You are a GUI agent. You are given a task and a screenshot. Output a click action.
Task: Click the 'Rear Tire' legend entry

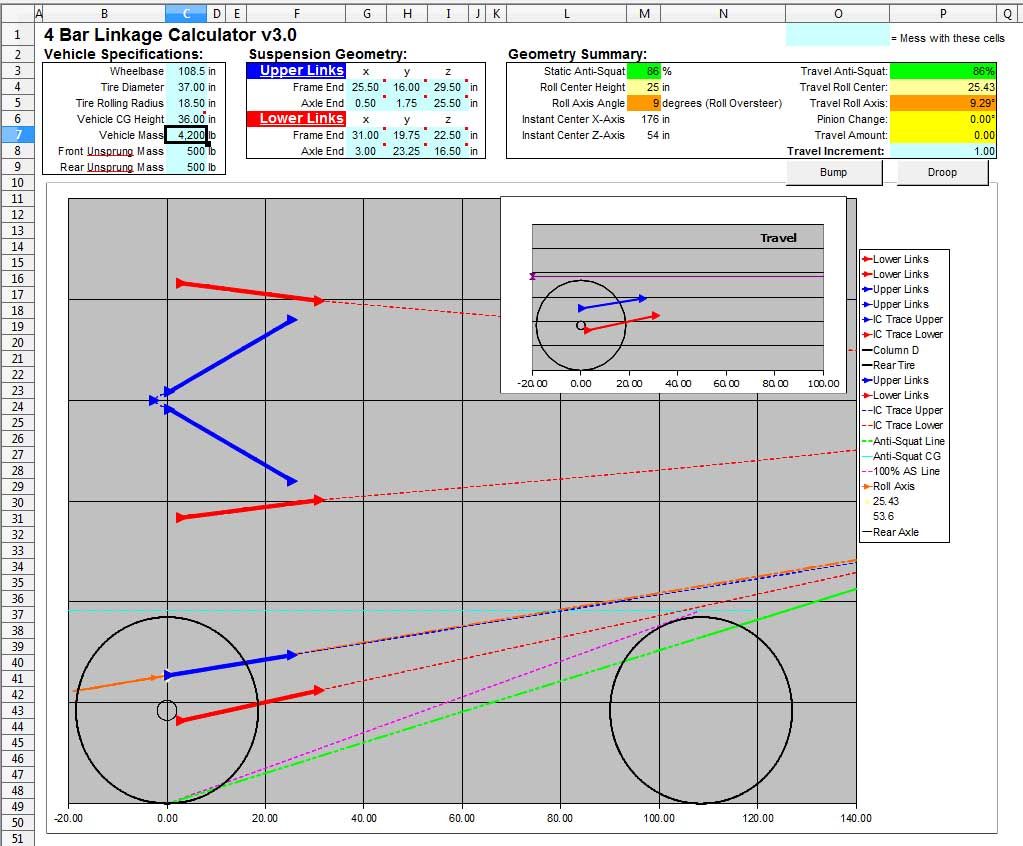[x=889, y=365]
